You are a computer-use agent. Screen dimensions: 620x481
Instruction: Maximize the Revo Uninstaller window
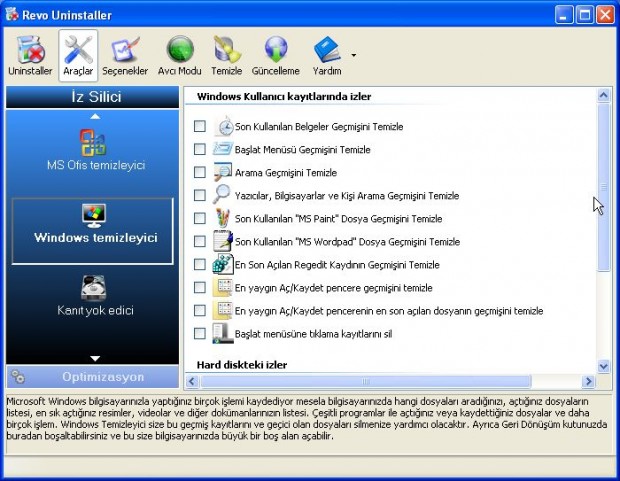point(585,15)
